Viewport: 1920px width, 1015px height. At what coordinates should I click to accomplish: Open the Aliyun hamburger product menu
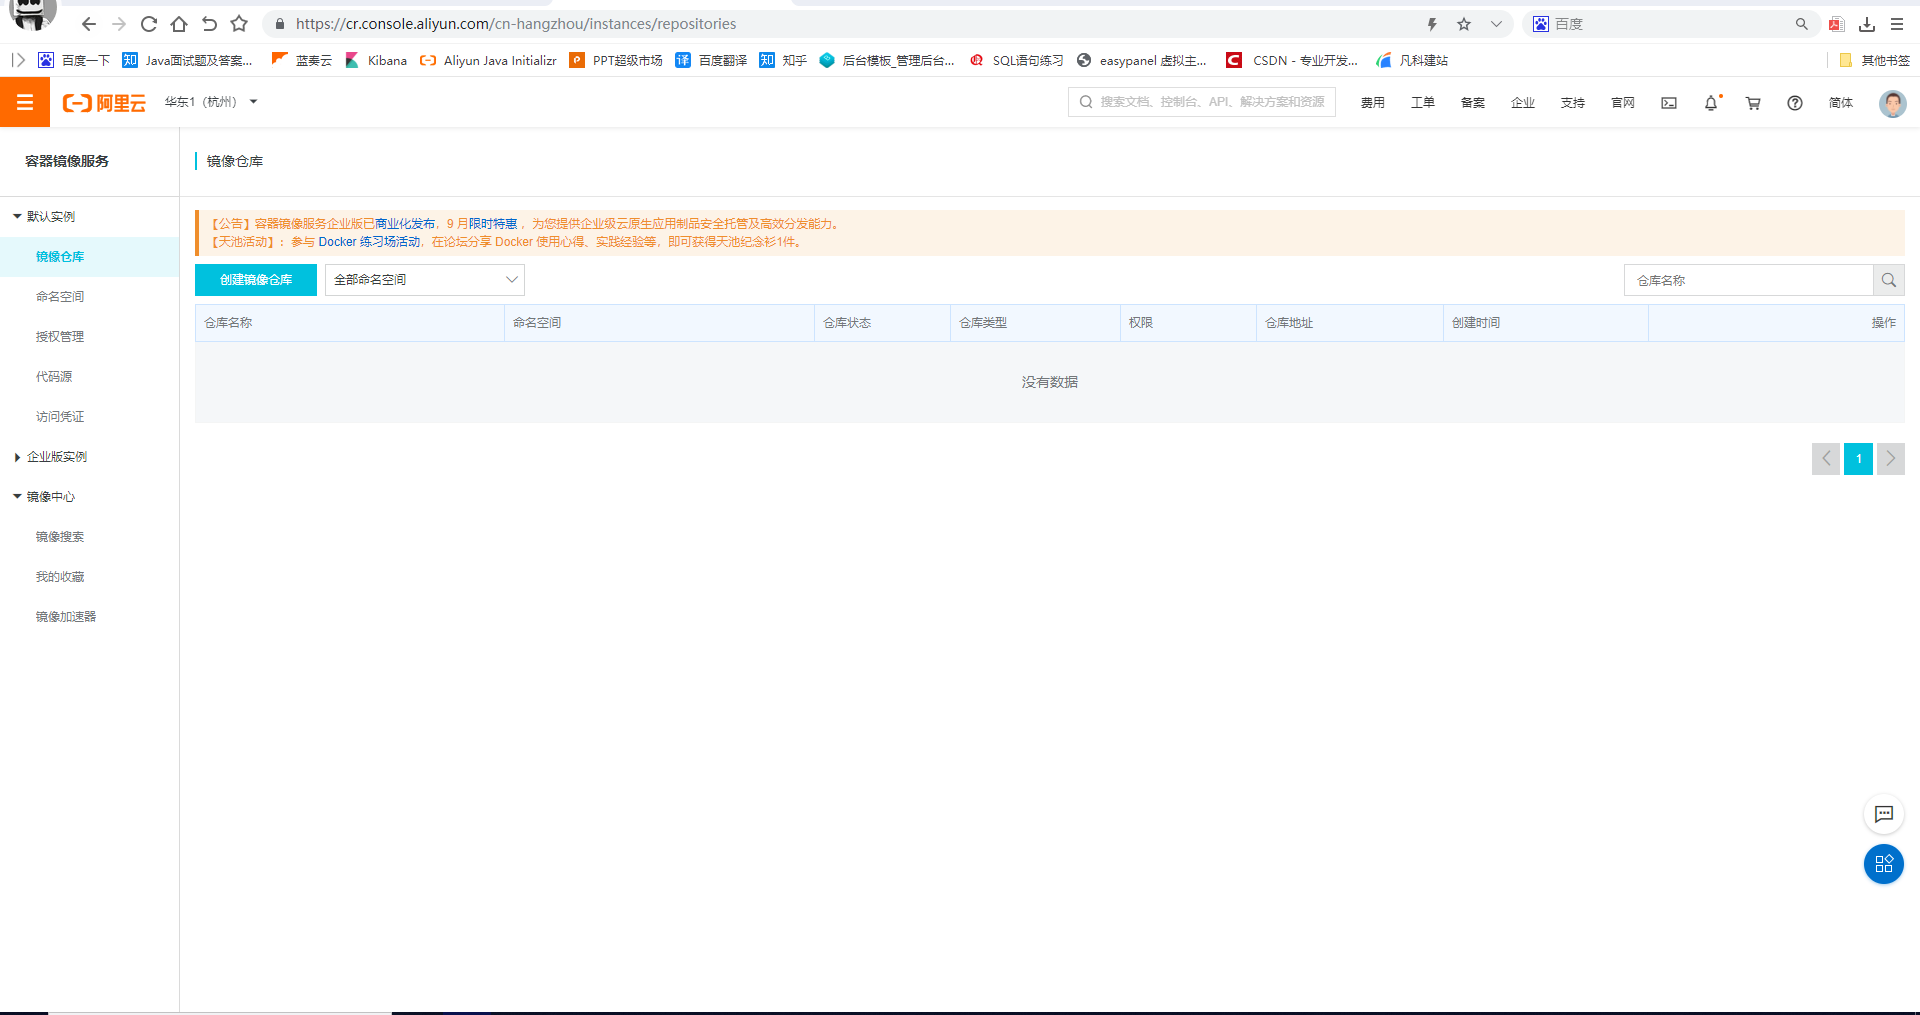point(25,102)
